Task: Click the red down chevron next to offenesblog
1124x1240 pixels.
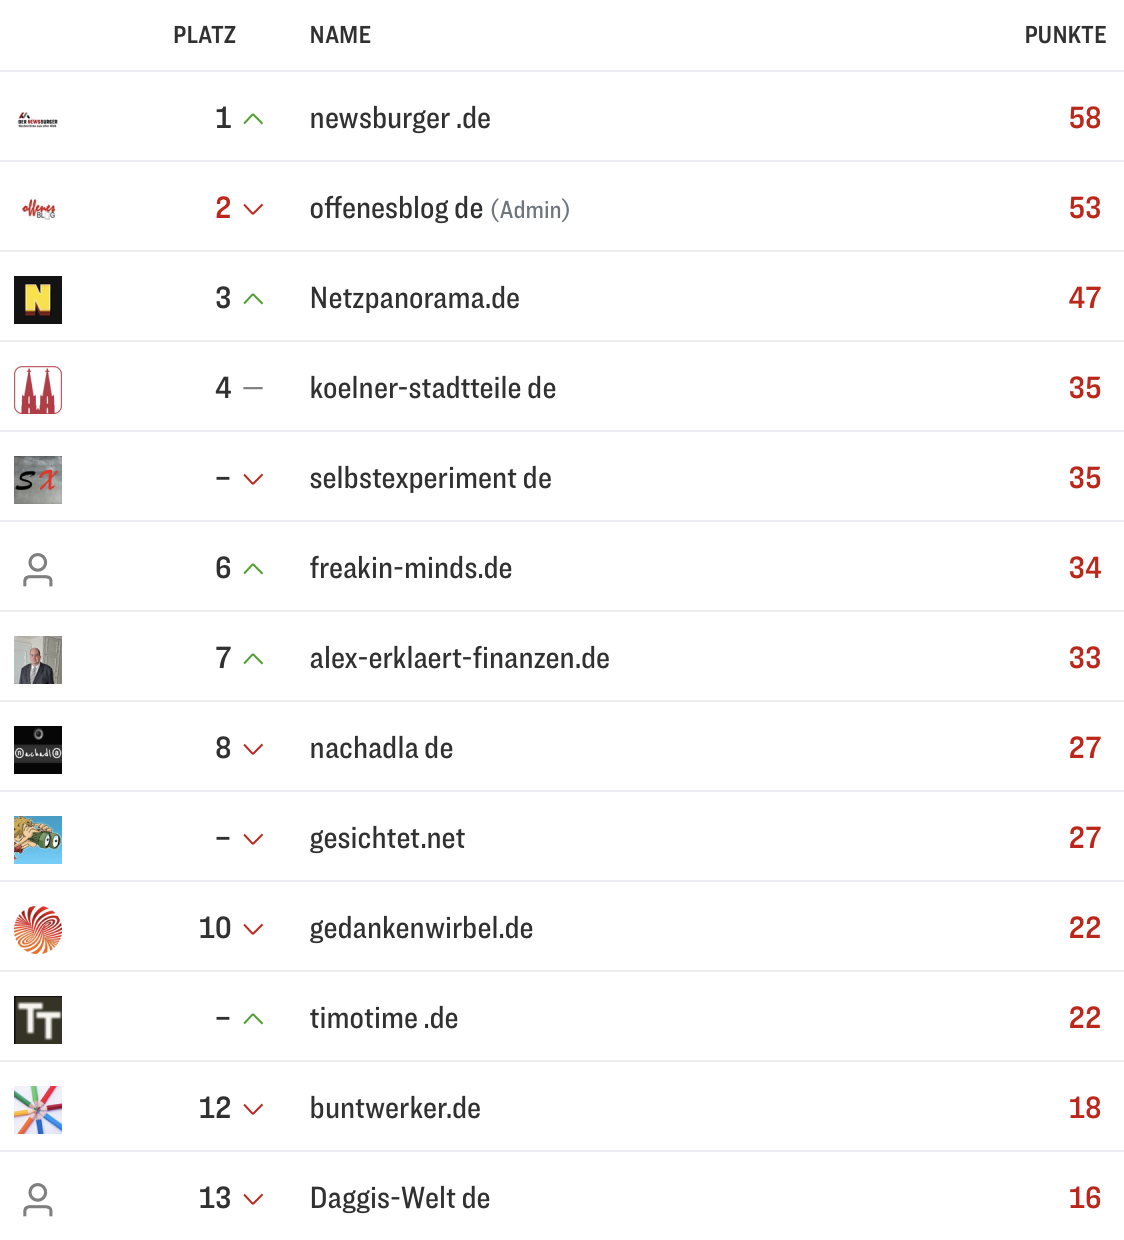Action: pyautogui.click(x=252, y=209)
